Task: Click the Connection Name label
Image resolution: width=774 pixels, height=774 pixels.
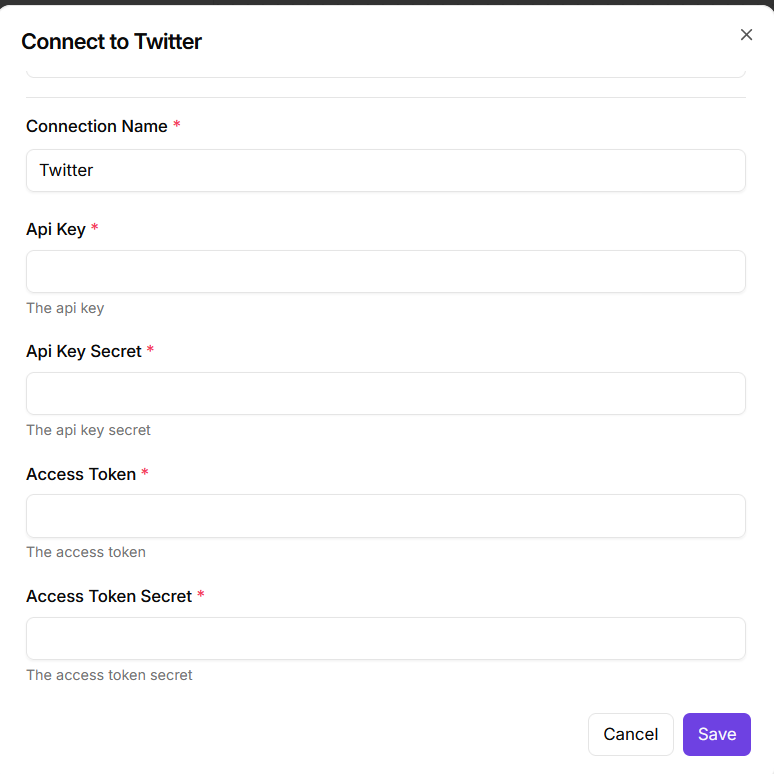Action: click(96, 126)
